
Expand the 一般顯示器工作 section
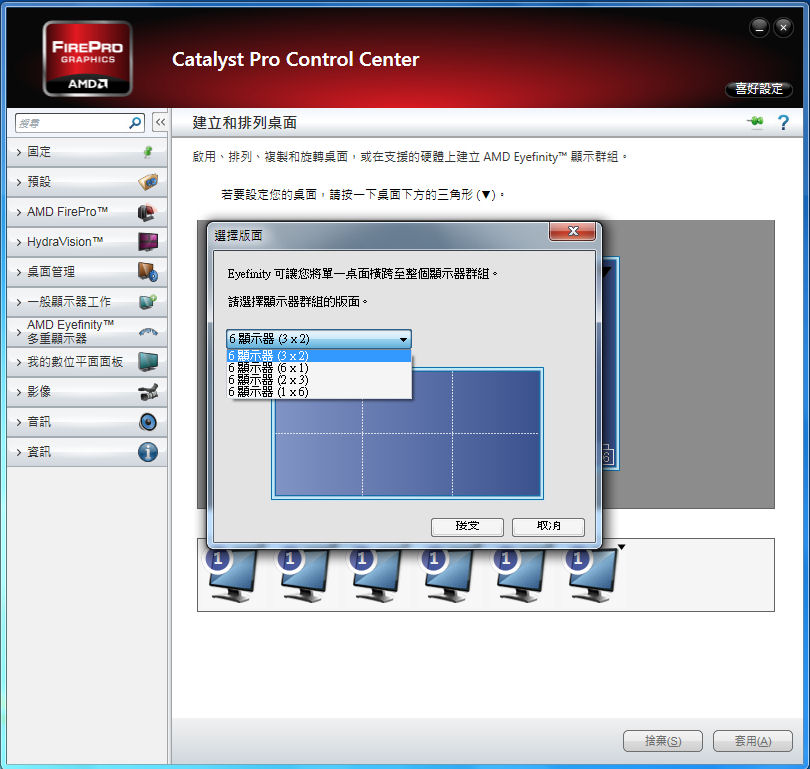click(87, 302)
